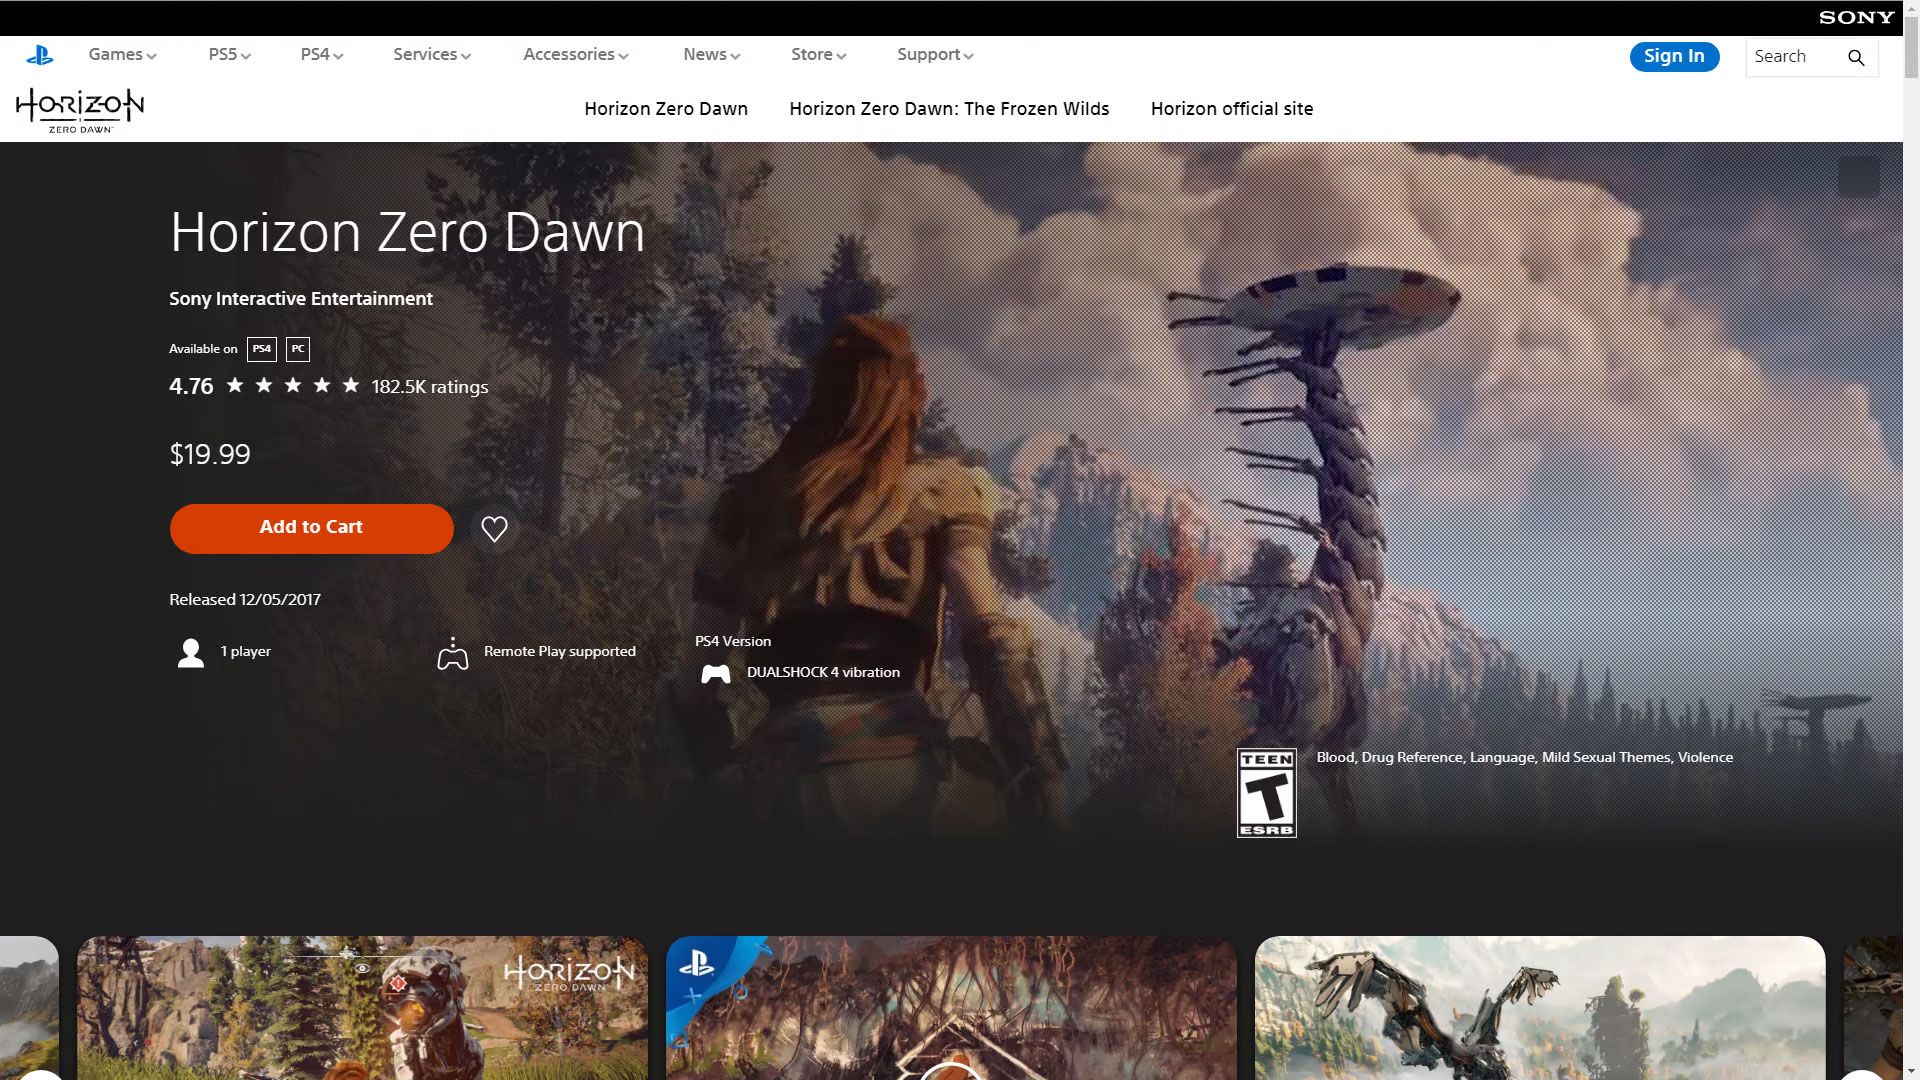
Task: Expand the PS5 dropdown menu
Action: 229,55
